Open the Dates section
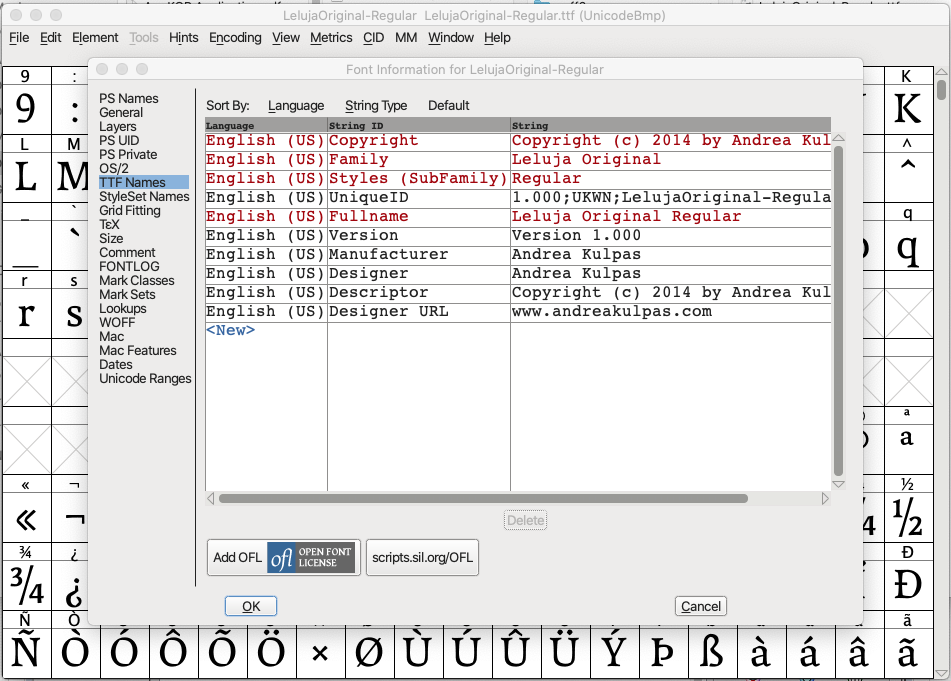This screenshot has height=681, width=951. pos(116,364)
